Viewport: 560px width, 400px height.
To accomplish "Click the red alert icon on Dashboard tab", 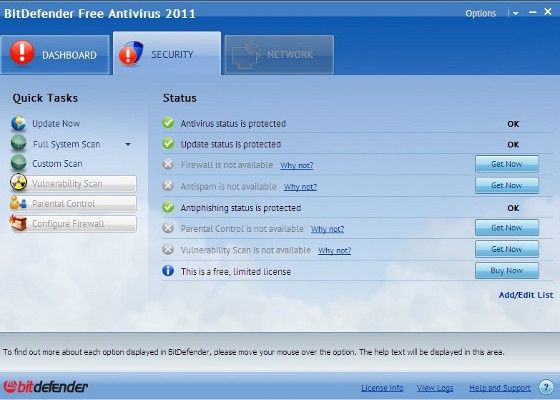I will coord(22,52).
